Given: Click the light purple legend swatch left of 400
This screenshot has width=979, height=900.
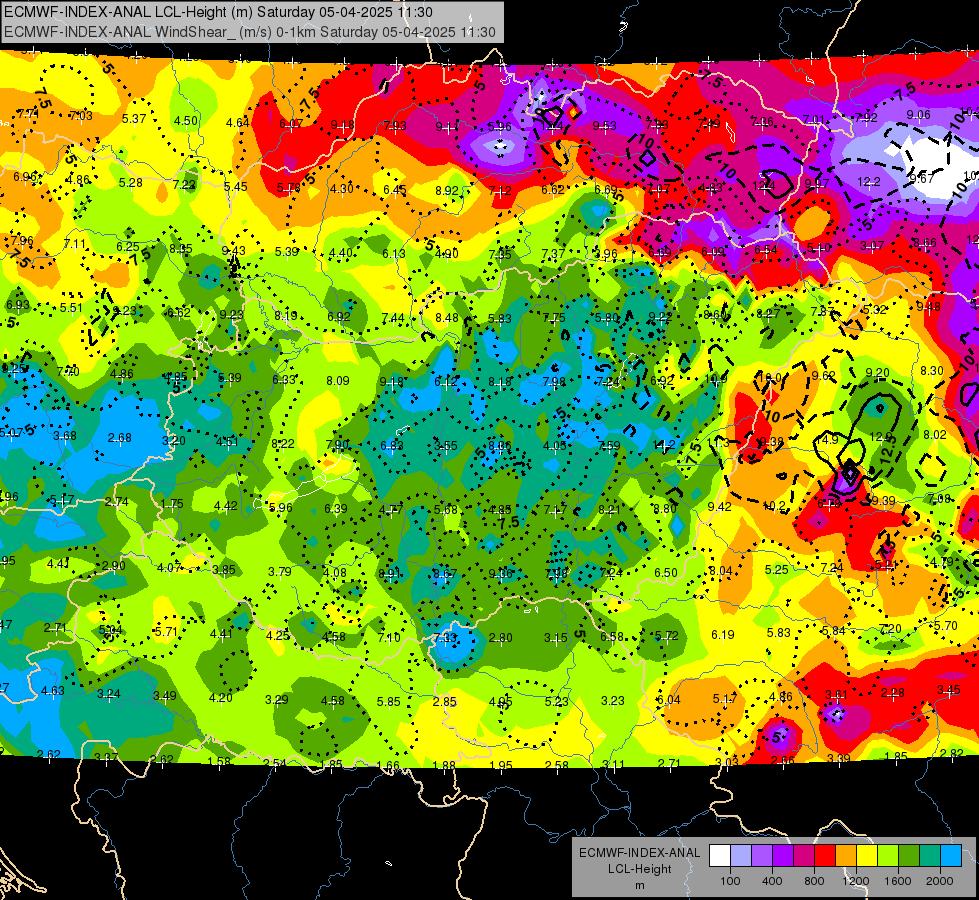Looking at the screenshot, I should coord(762,856).
